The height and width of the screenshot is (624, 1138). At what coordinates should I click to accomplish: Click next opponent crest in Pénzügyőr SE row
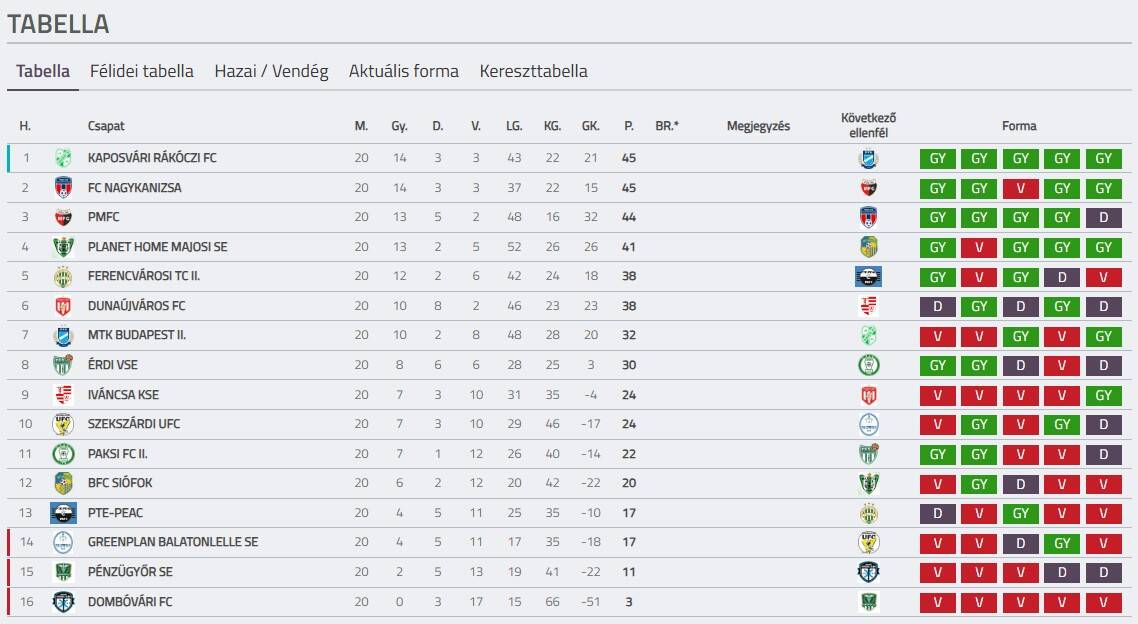(x=868, y=572)
